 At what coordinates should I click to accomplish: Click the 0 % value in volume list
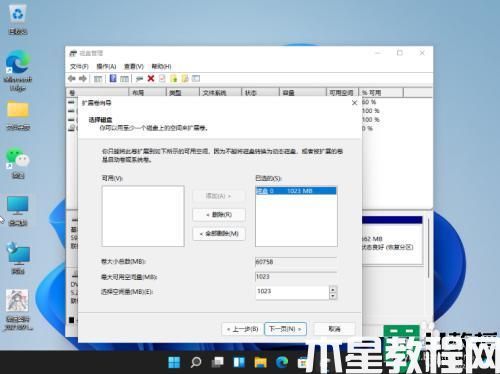click(367, 128)
